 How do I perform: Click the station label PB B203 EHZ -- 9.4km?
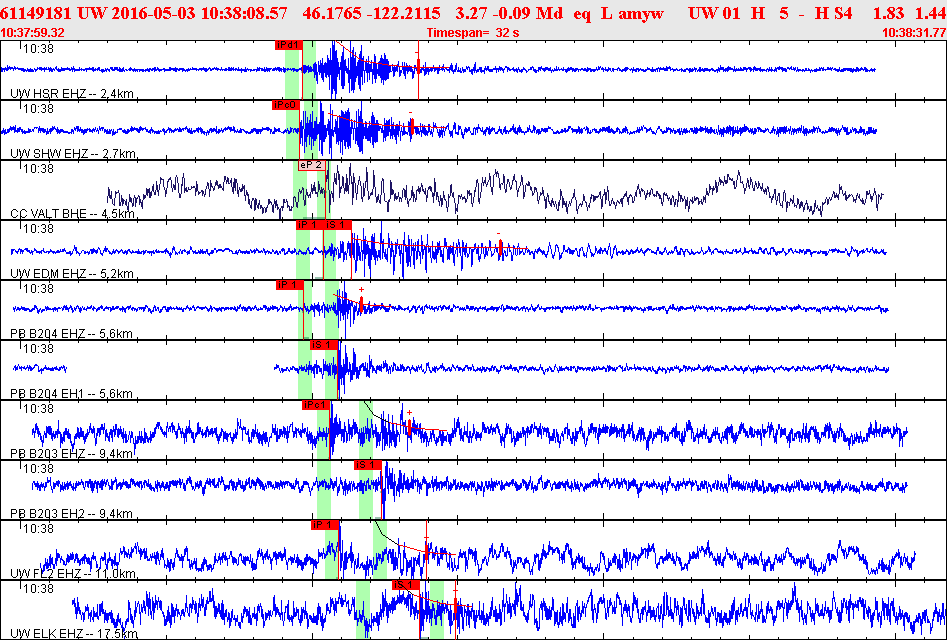[71, 453]
